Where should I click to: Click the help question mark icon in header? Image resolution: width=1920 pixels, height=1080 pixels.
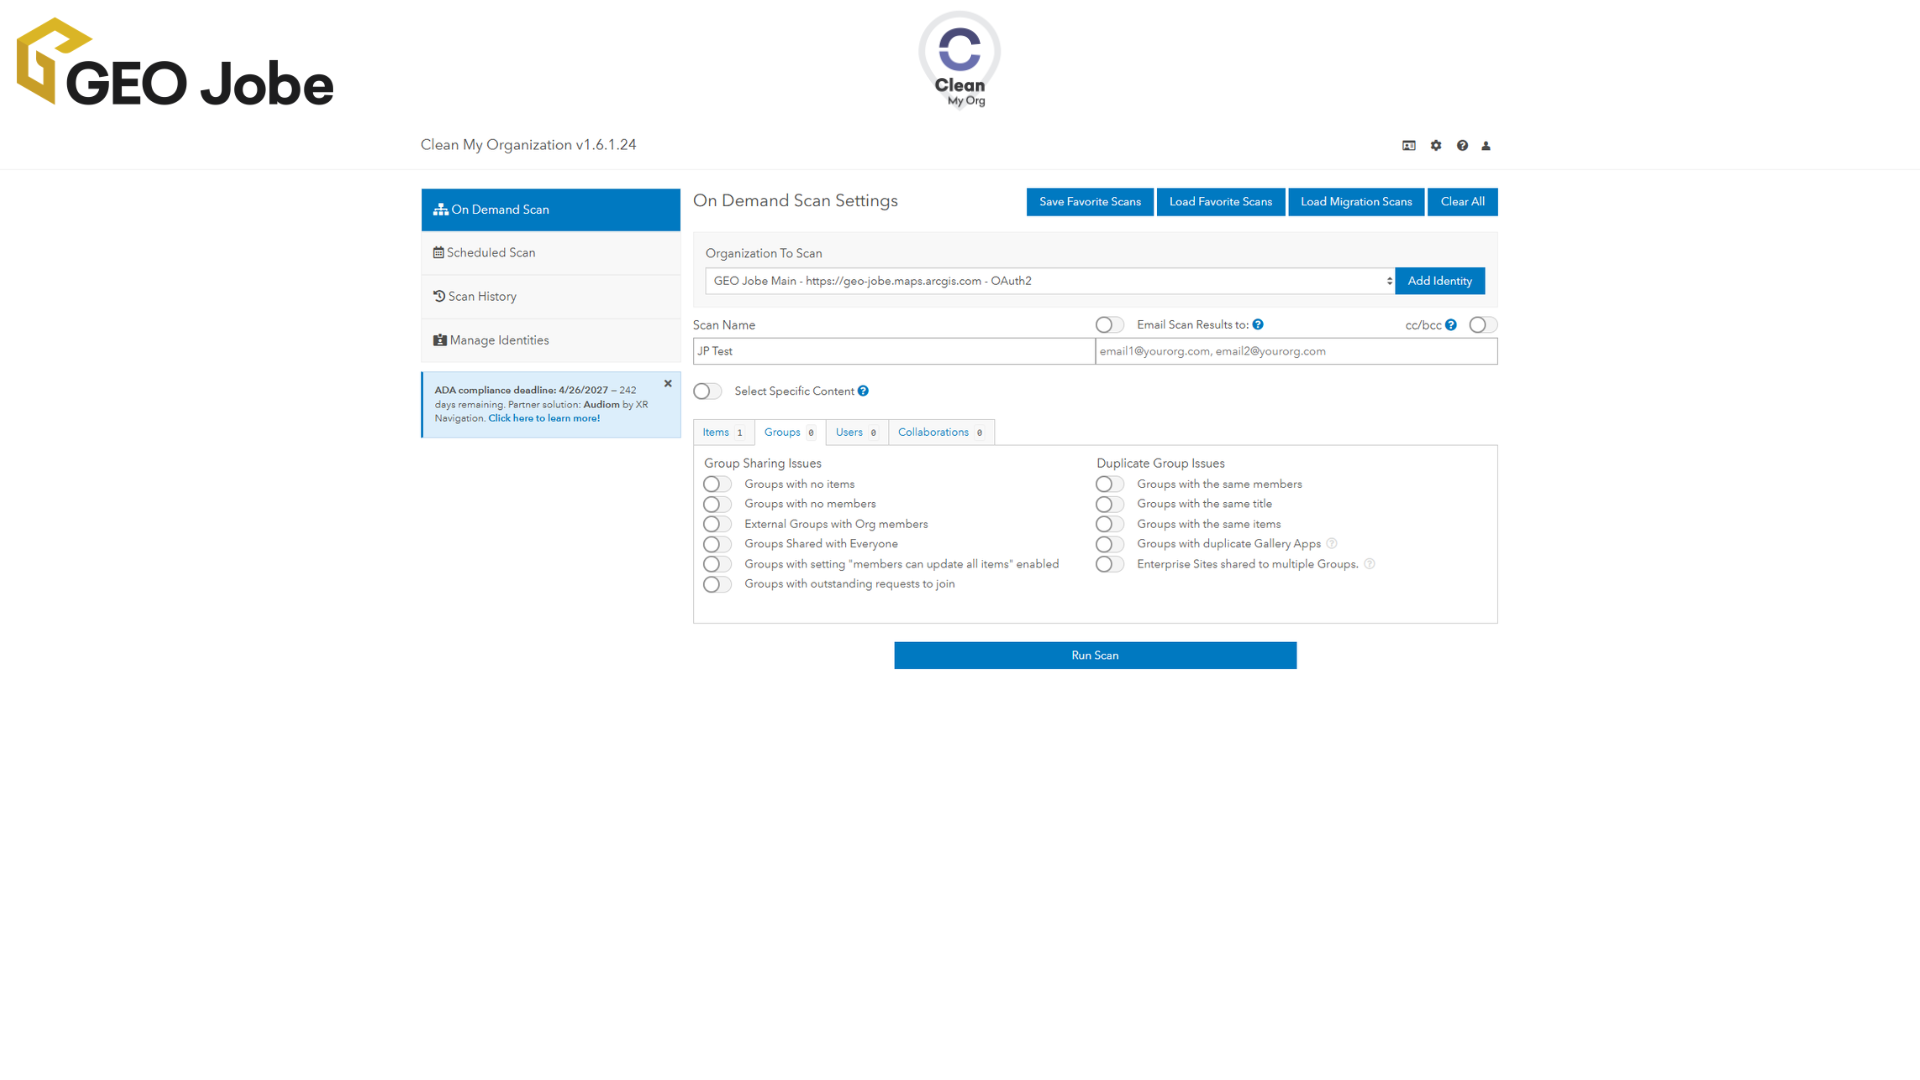[1462, 146]
